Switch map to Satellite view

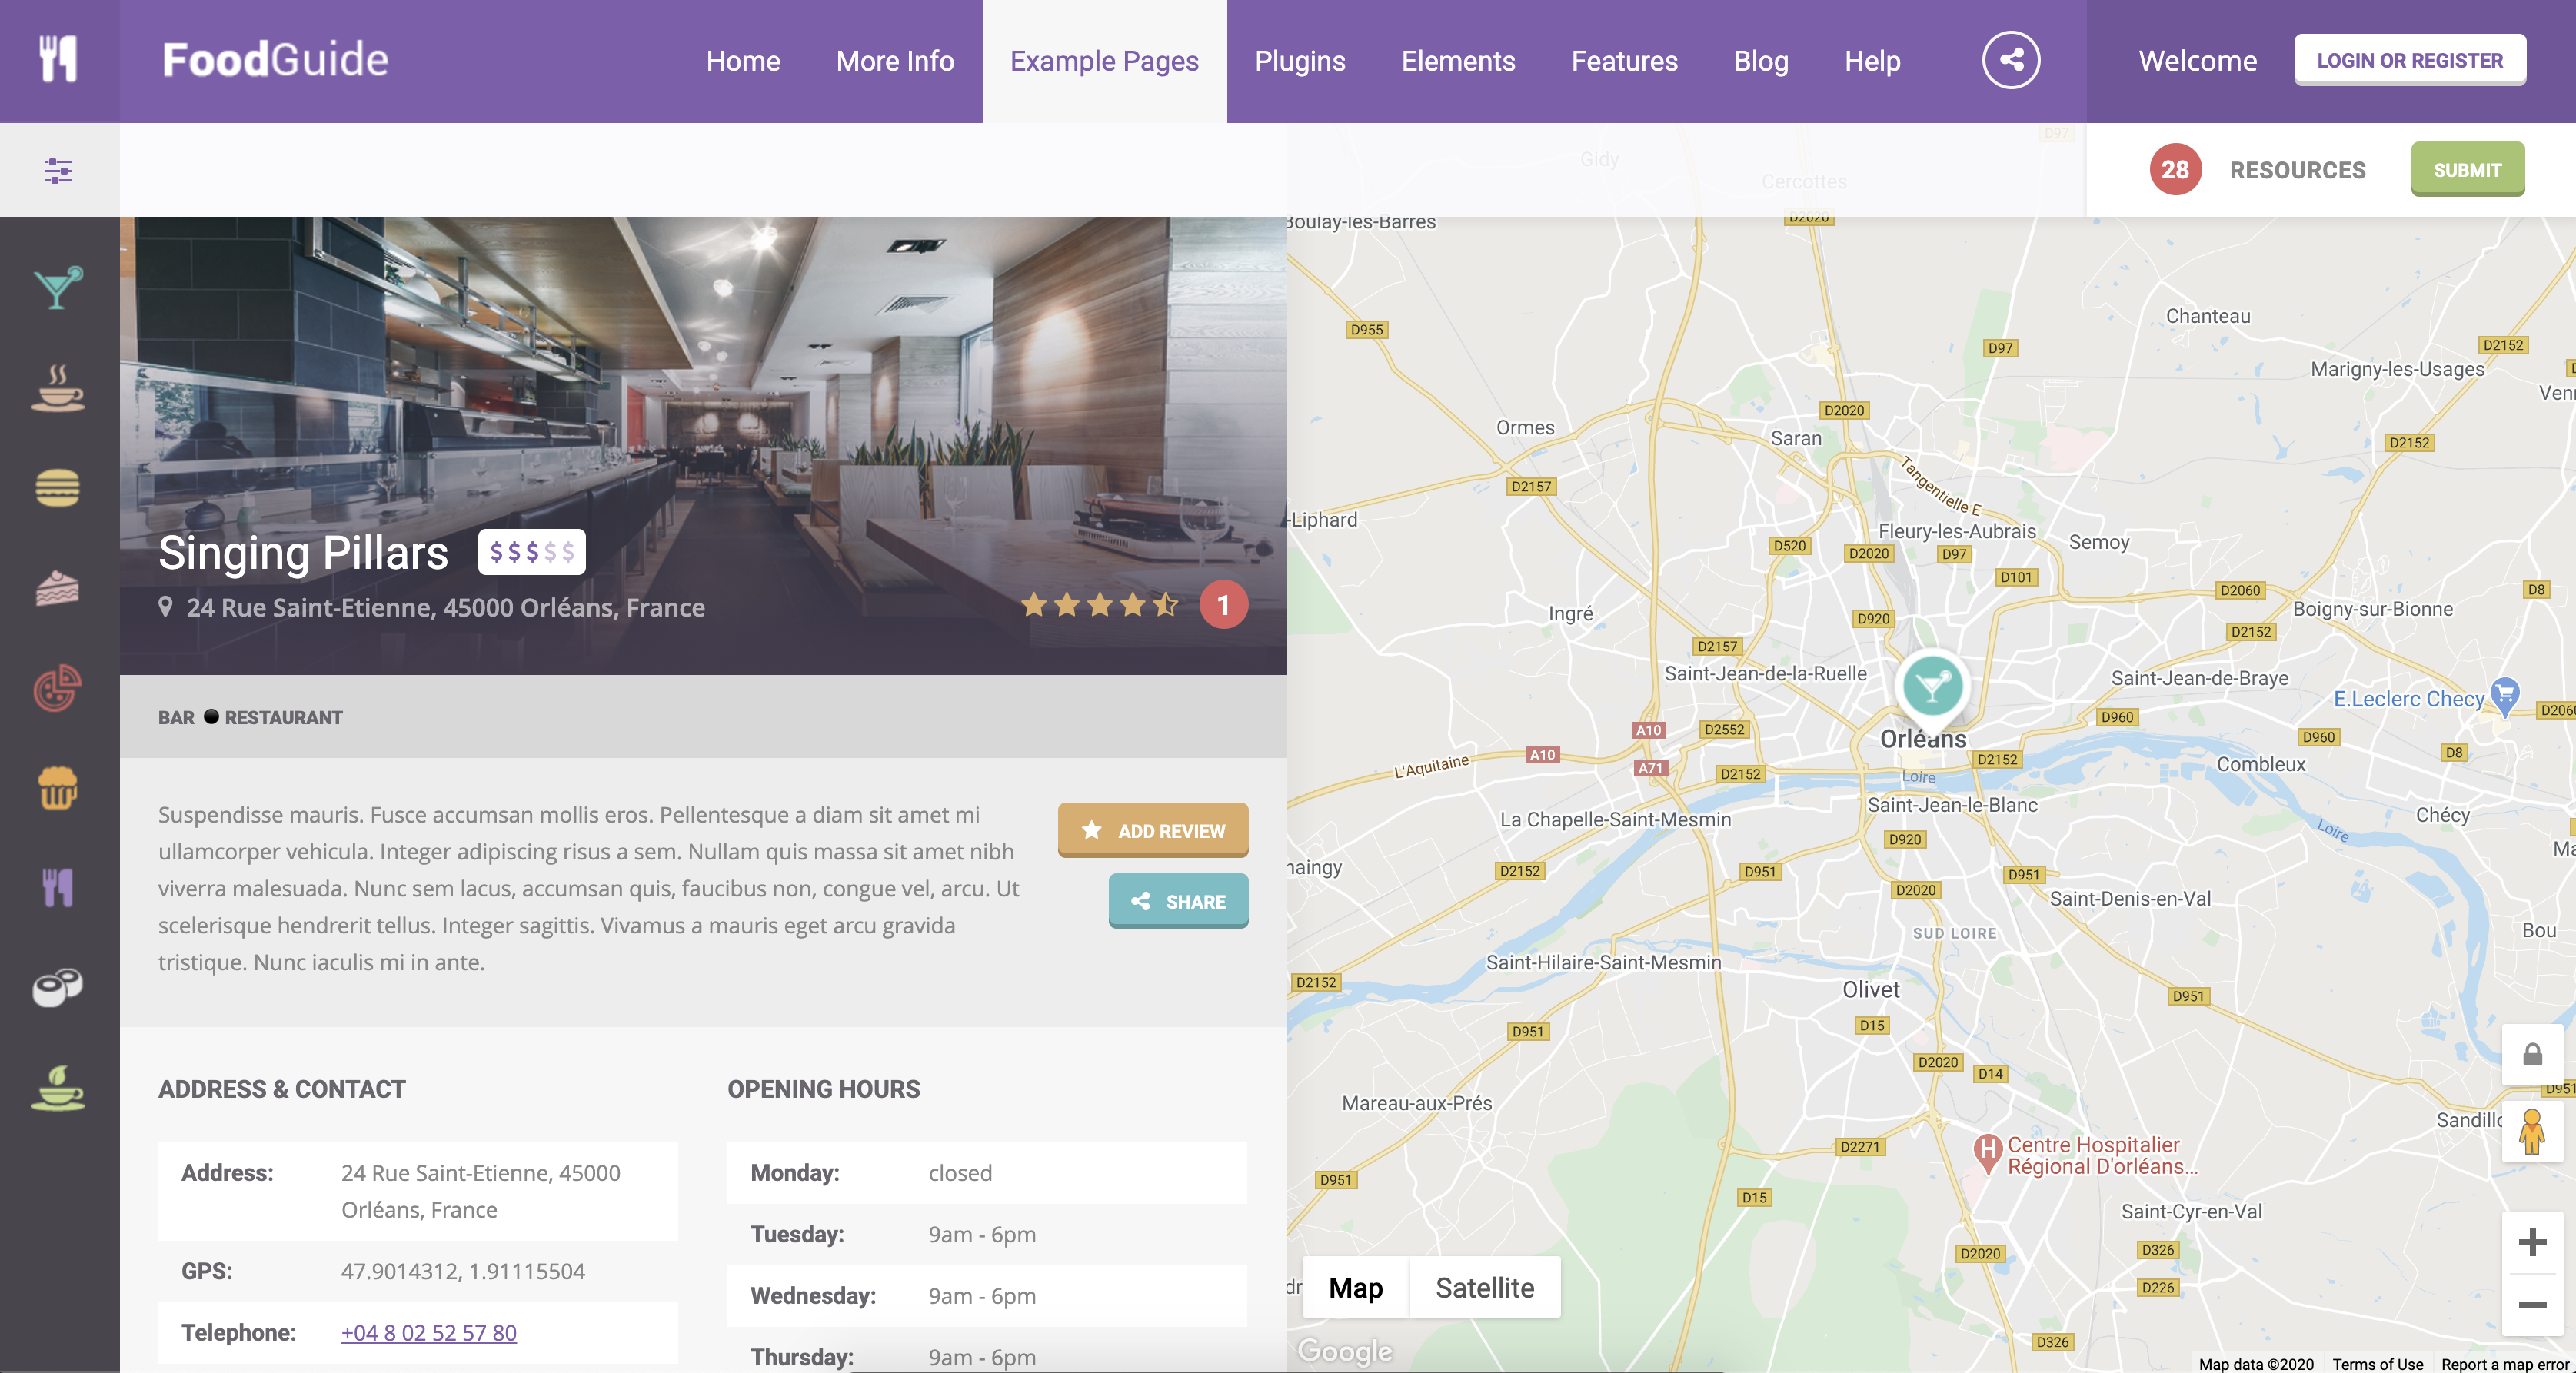click(1484, 1288)
